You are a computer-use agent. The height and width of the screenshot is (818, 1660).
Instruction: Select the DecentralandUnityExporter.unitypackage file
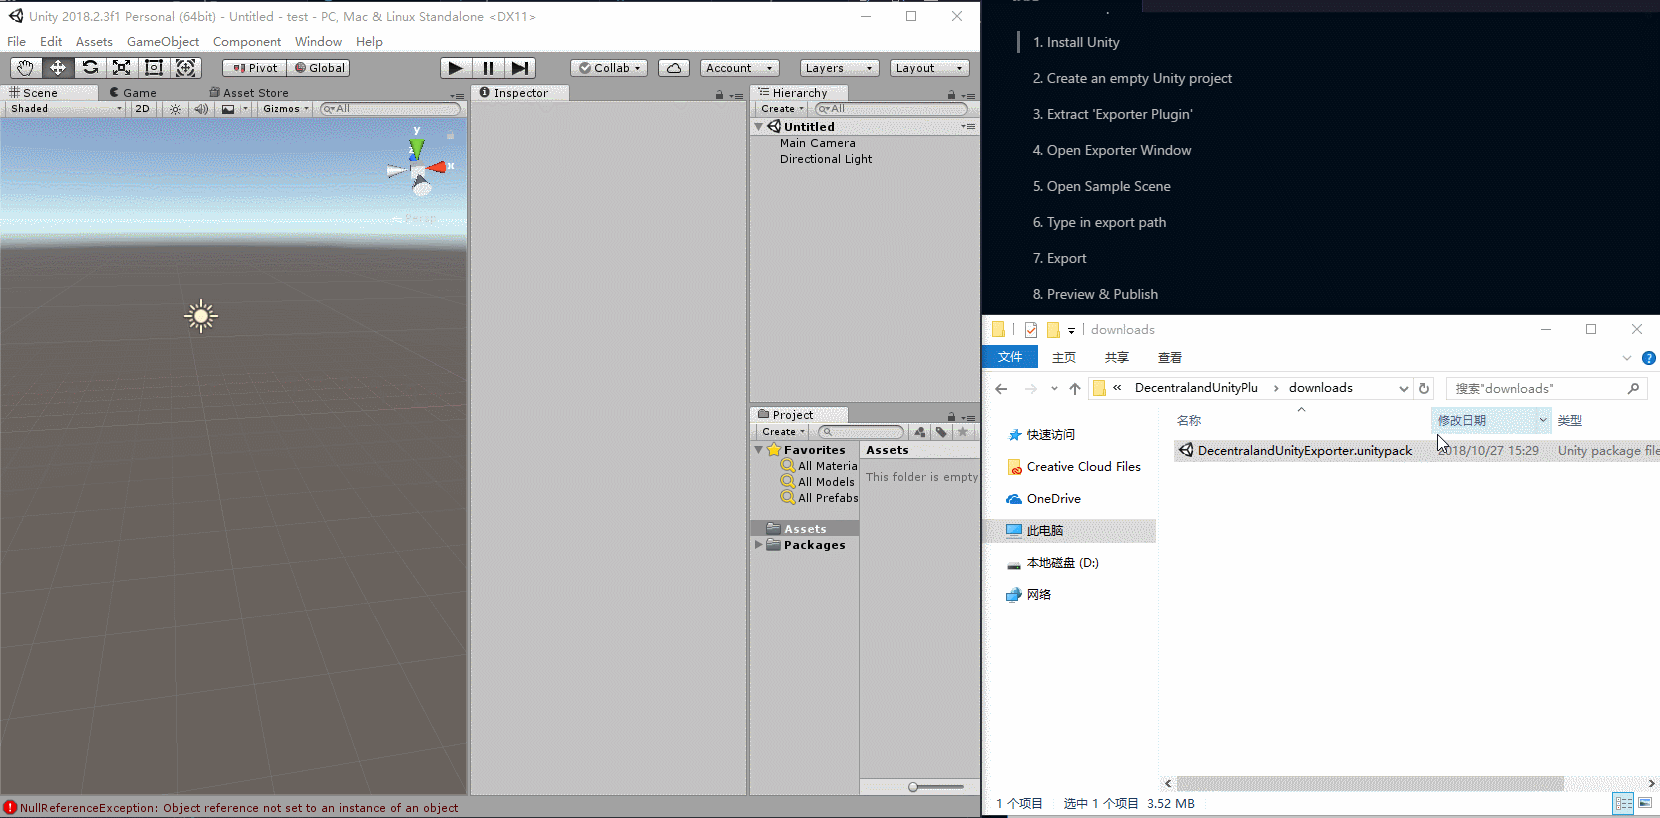click(1304, 451)
